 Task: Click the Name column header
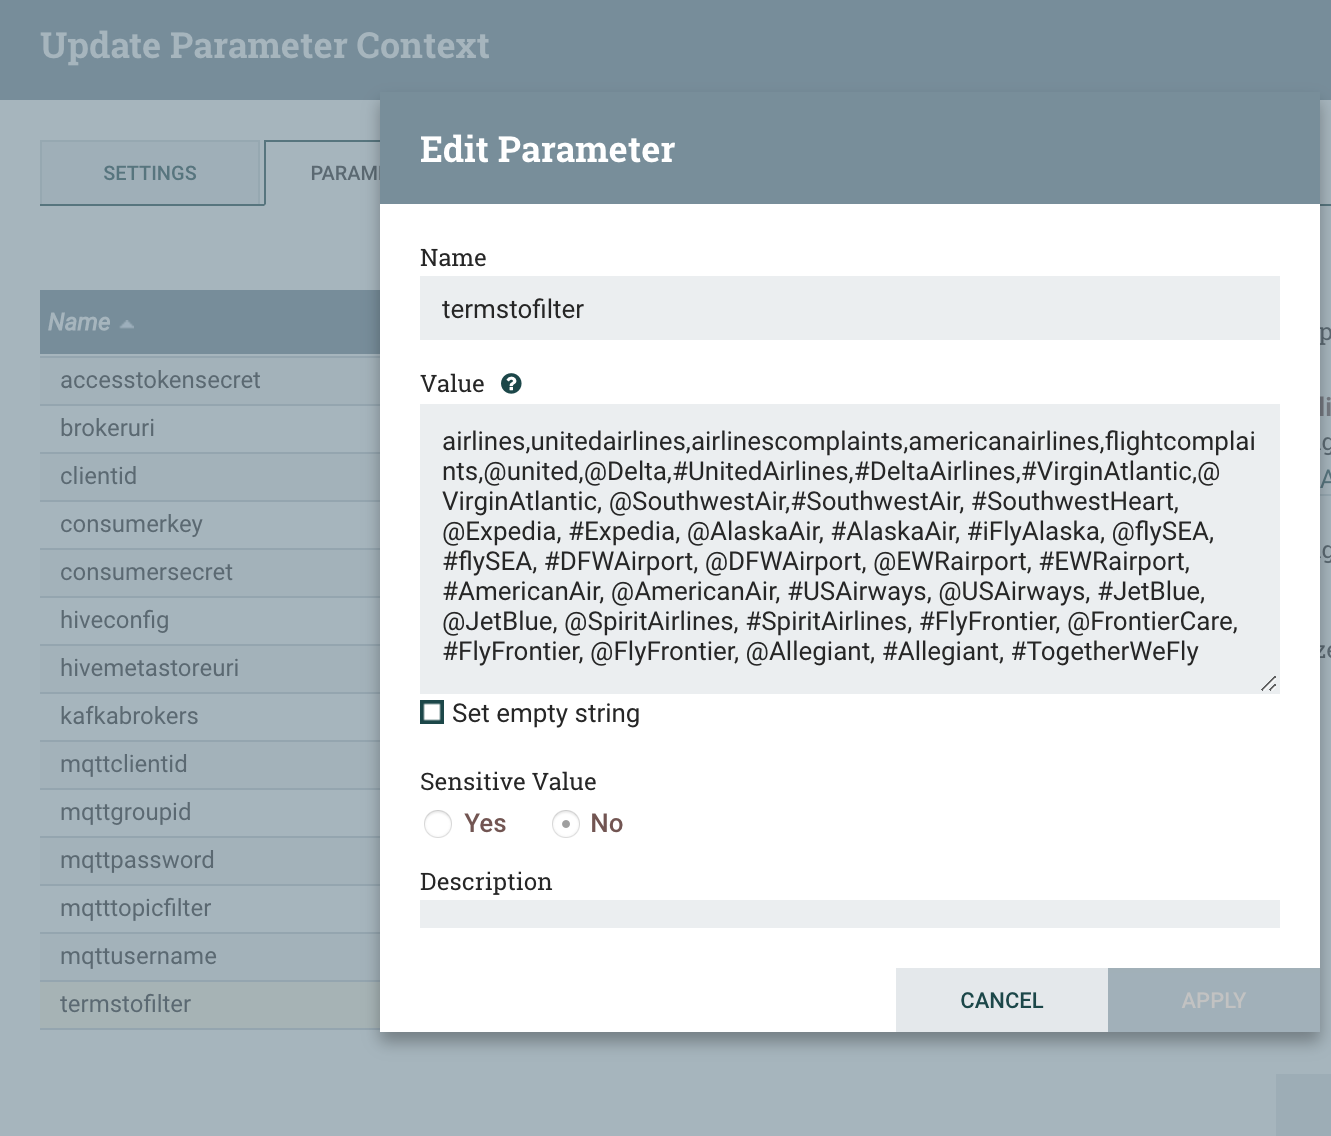click(210, 322)
